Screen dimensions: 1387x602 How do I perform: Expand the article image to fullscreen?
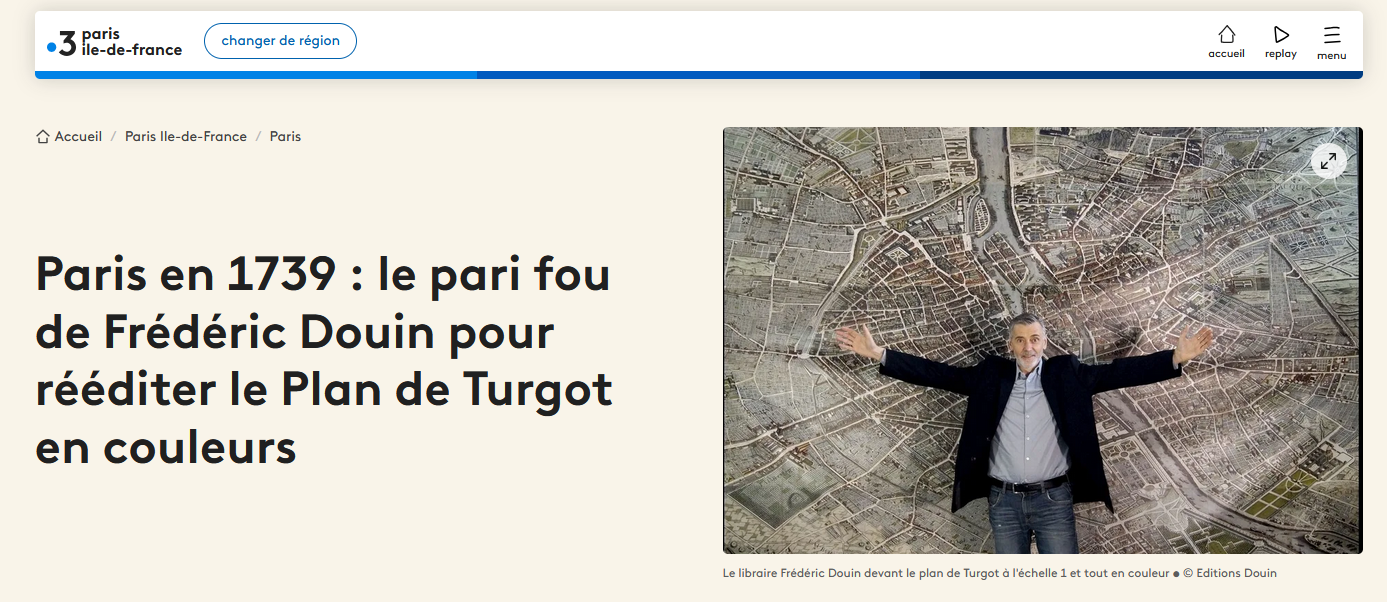pyautogui.click(x=1328, y=160)
